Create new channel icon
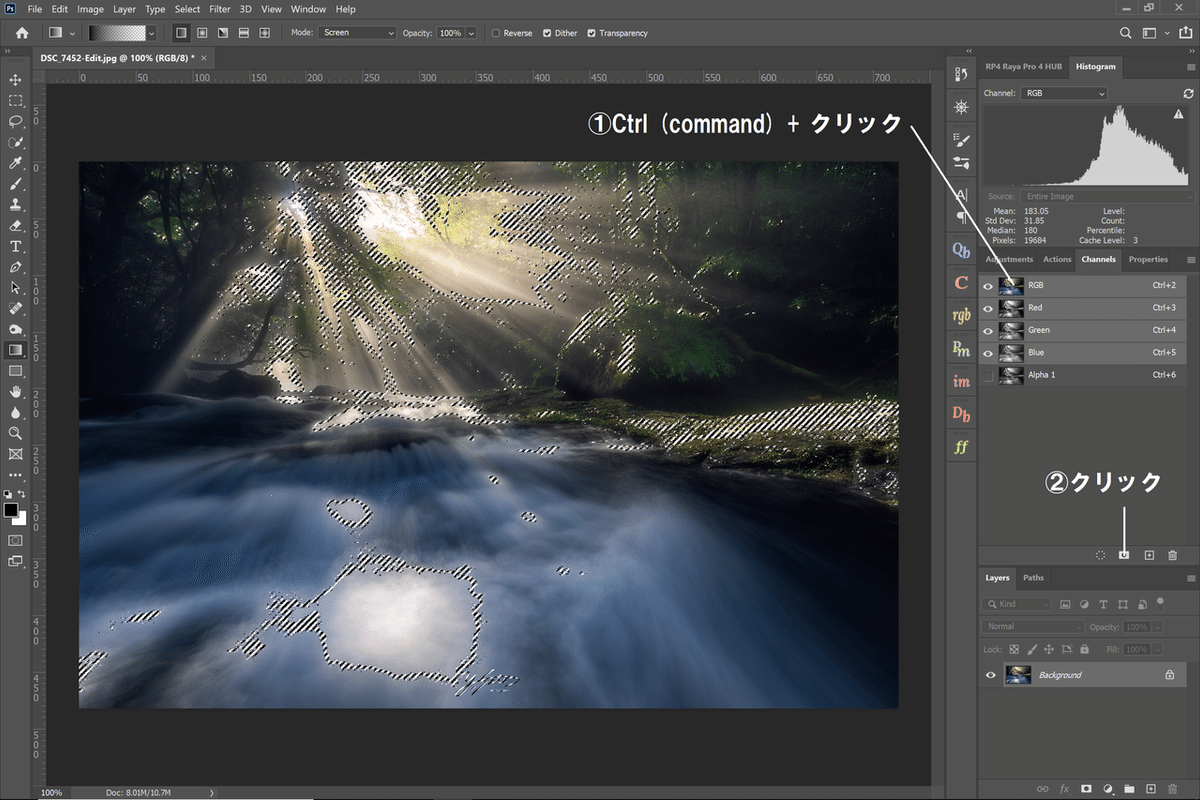 [x=1149, y=554]
